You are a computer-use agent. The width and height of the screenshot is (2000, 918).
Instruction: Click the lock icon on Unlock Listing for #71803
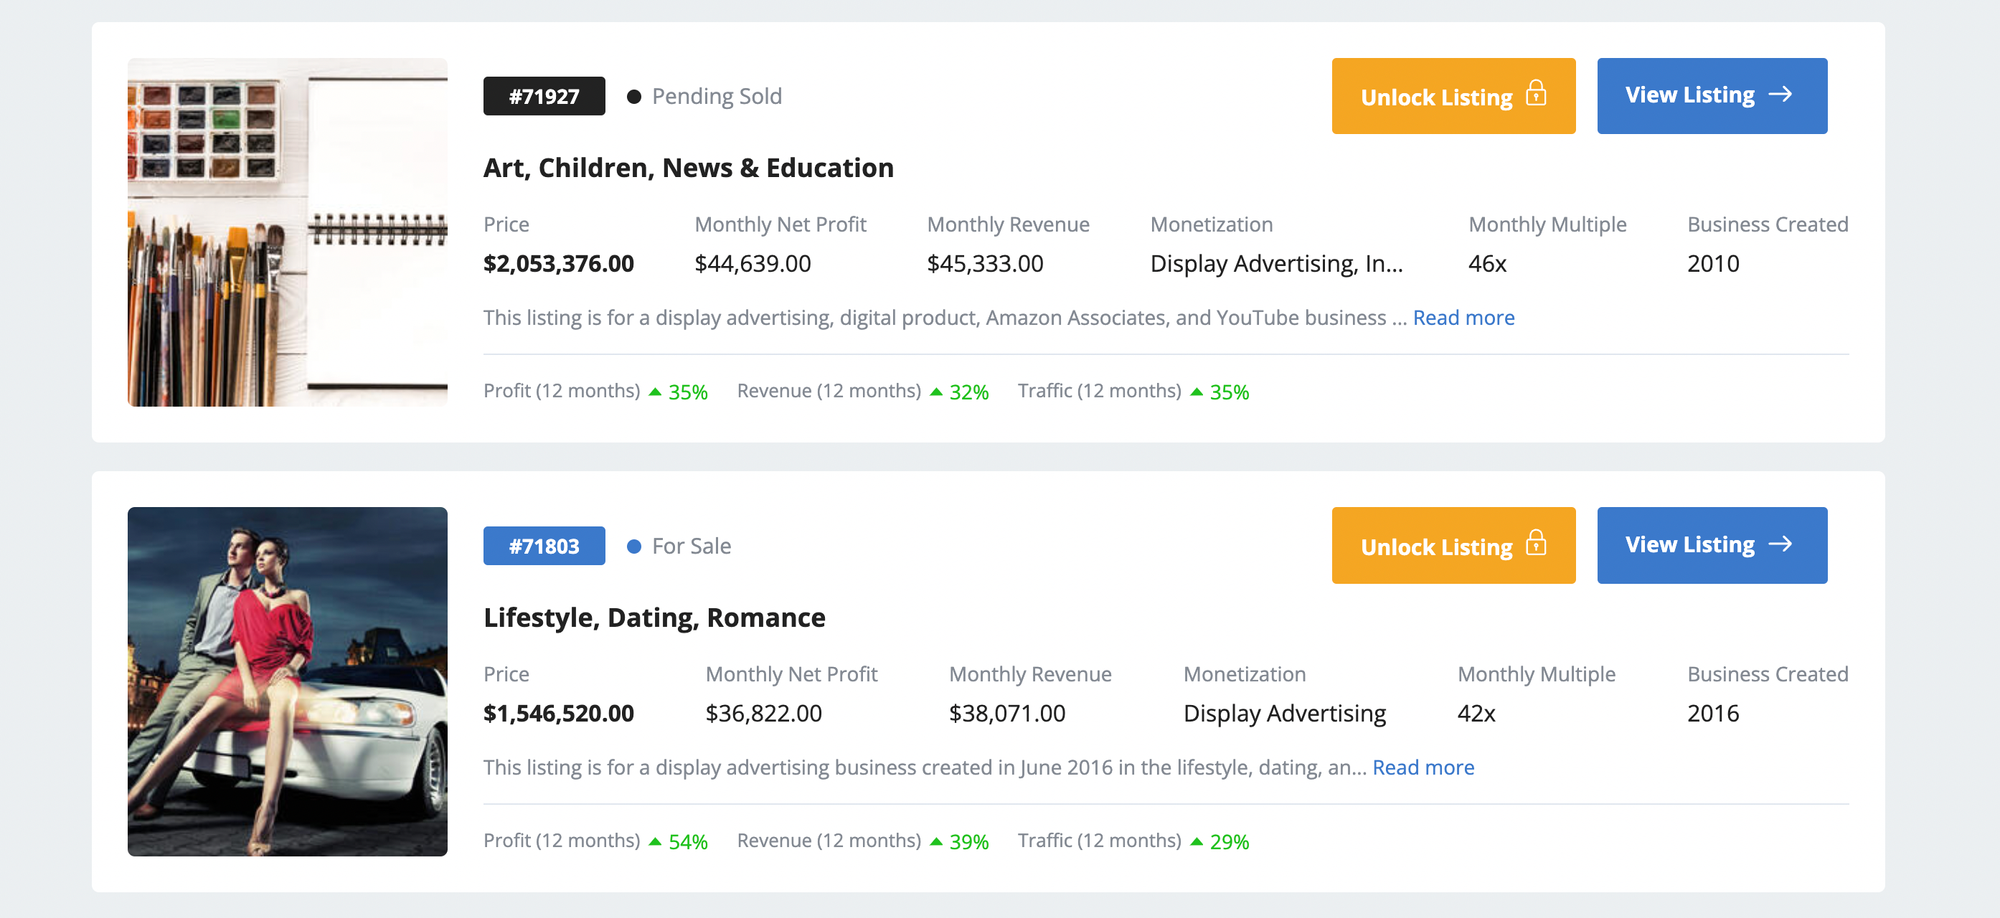1536,546
